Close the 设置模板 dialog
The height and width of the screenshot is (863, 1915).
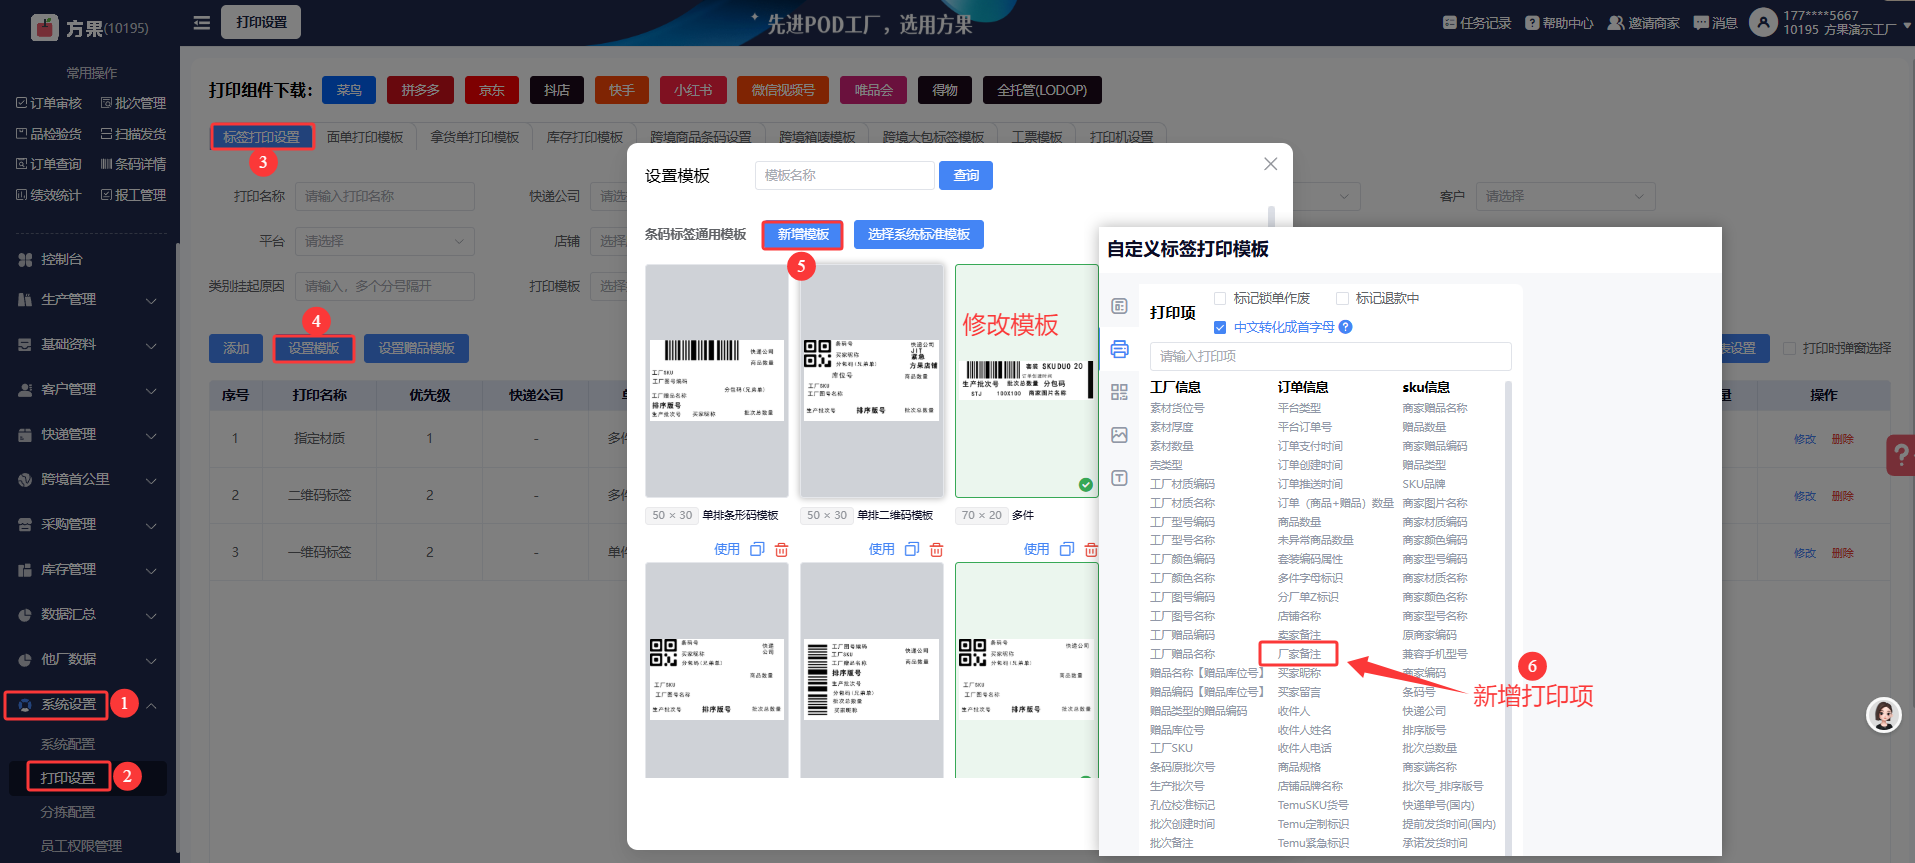click(1271, 164)
